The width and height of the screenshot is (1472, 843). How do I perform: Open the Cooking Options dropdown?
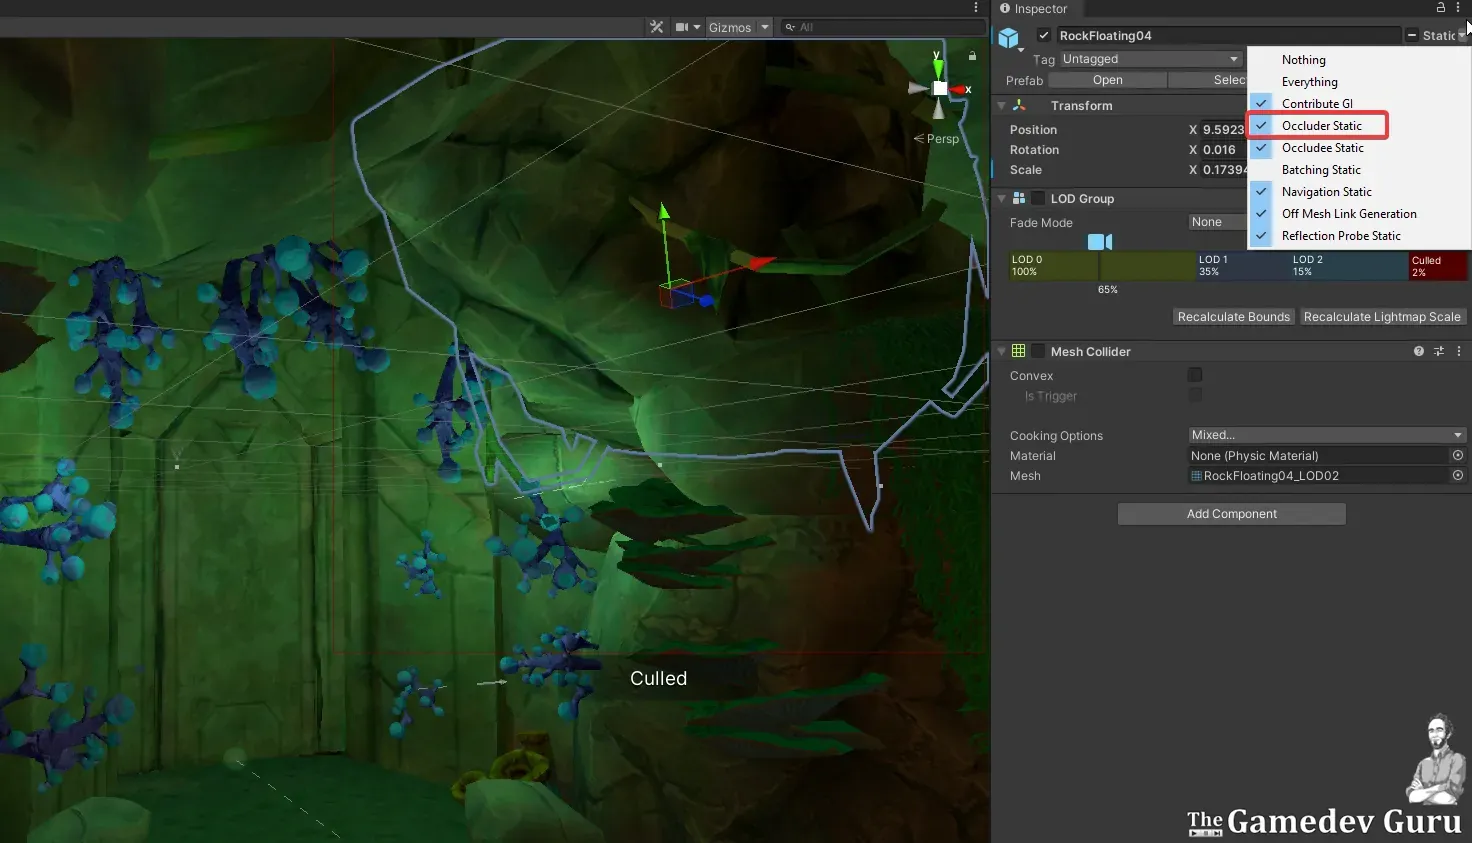point(1326,435)
